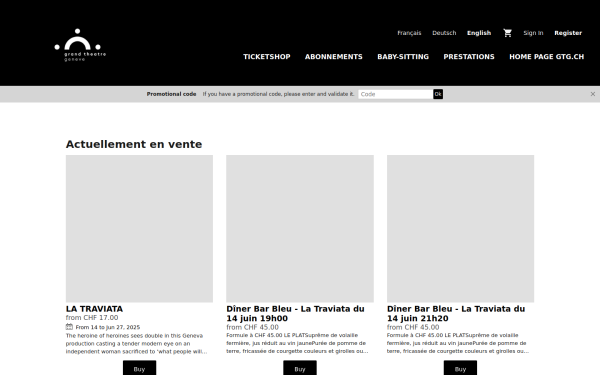Click 'Promotional code' label

pyautogui.click(x=171, y=94)
